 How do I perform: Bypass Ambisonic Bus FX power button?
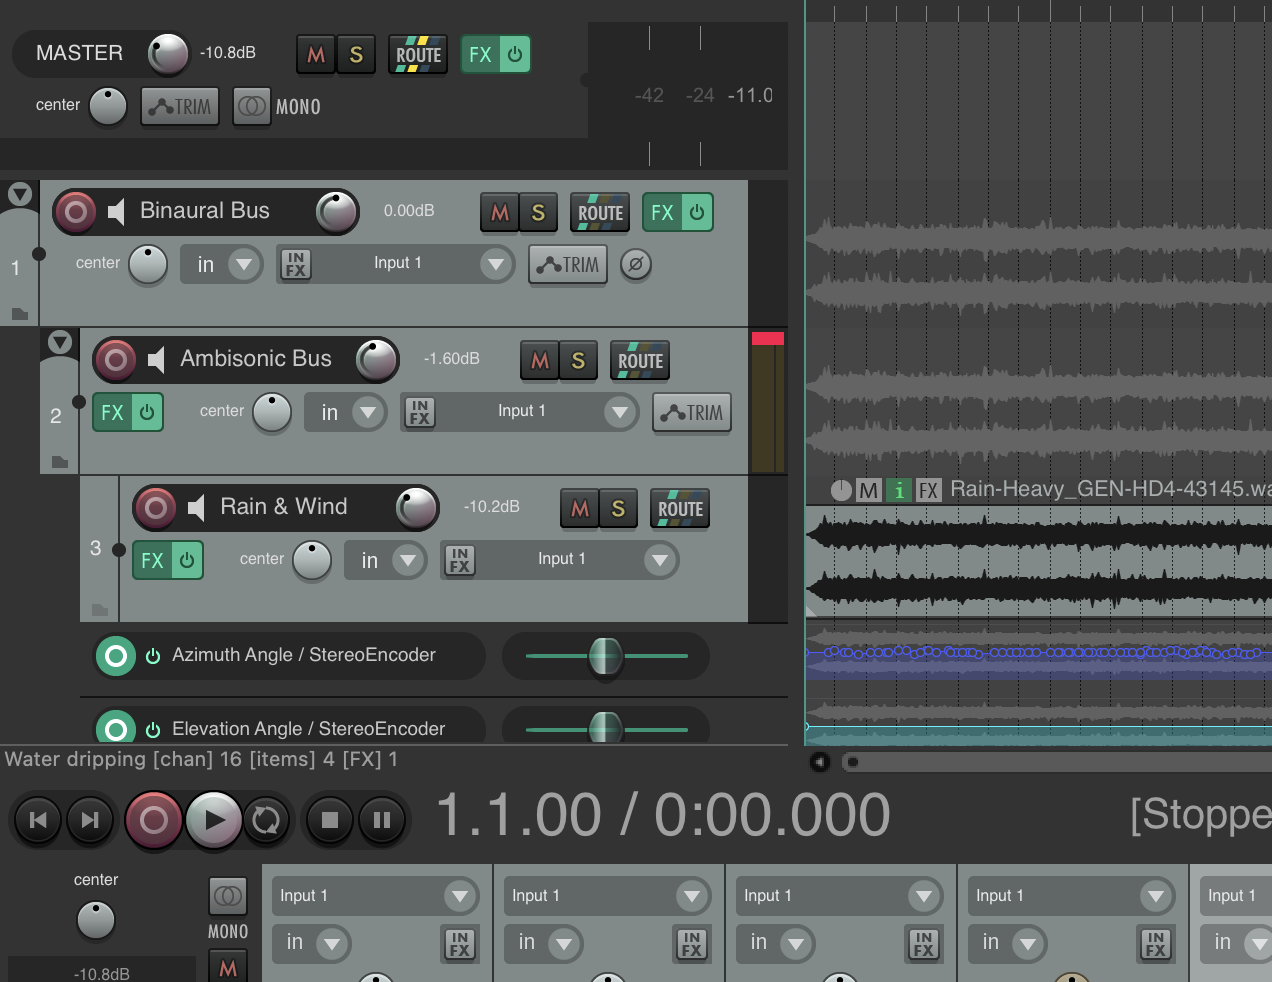click(x=147, y=412)
